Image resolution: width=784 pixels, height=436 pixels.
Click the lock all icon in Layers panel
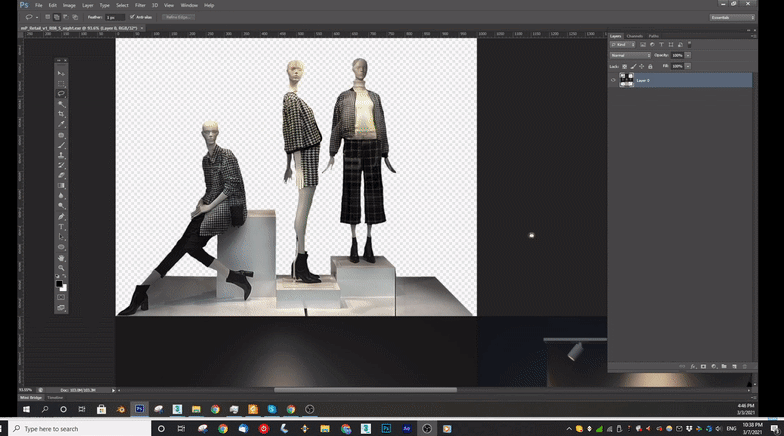[650, 66]
